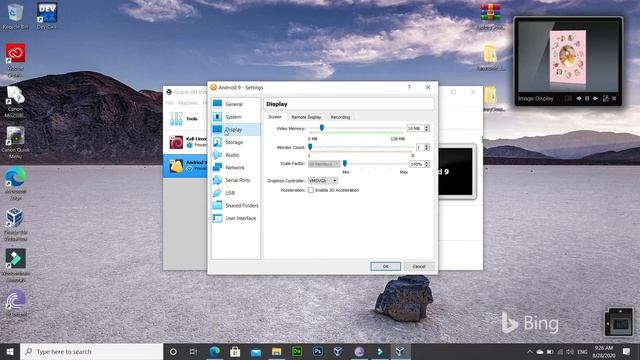Open the Wondershare Filmora desktop shortcut

pyautogui.click(x=15, y=265)
